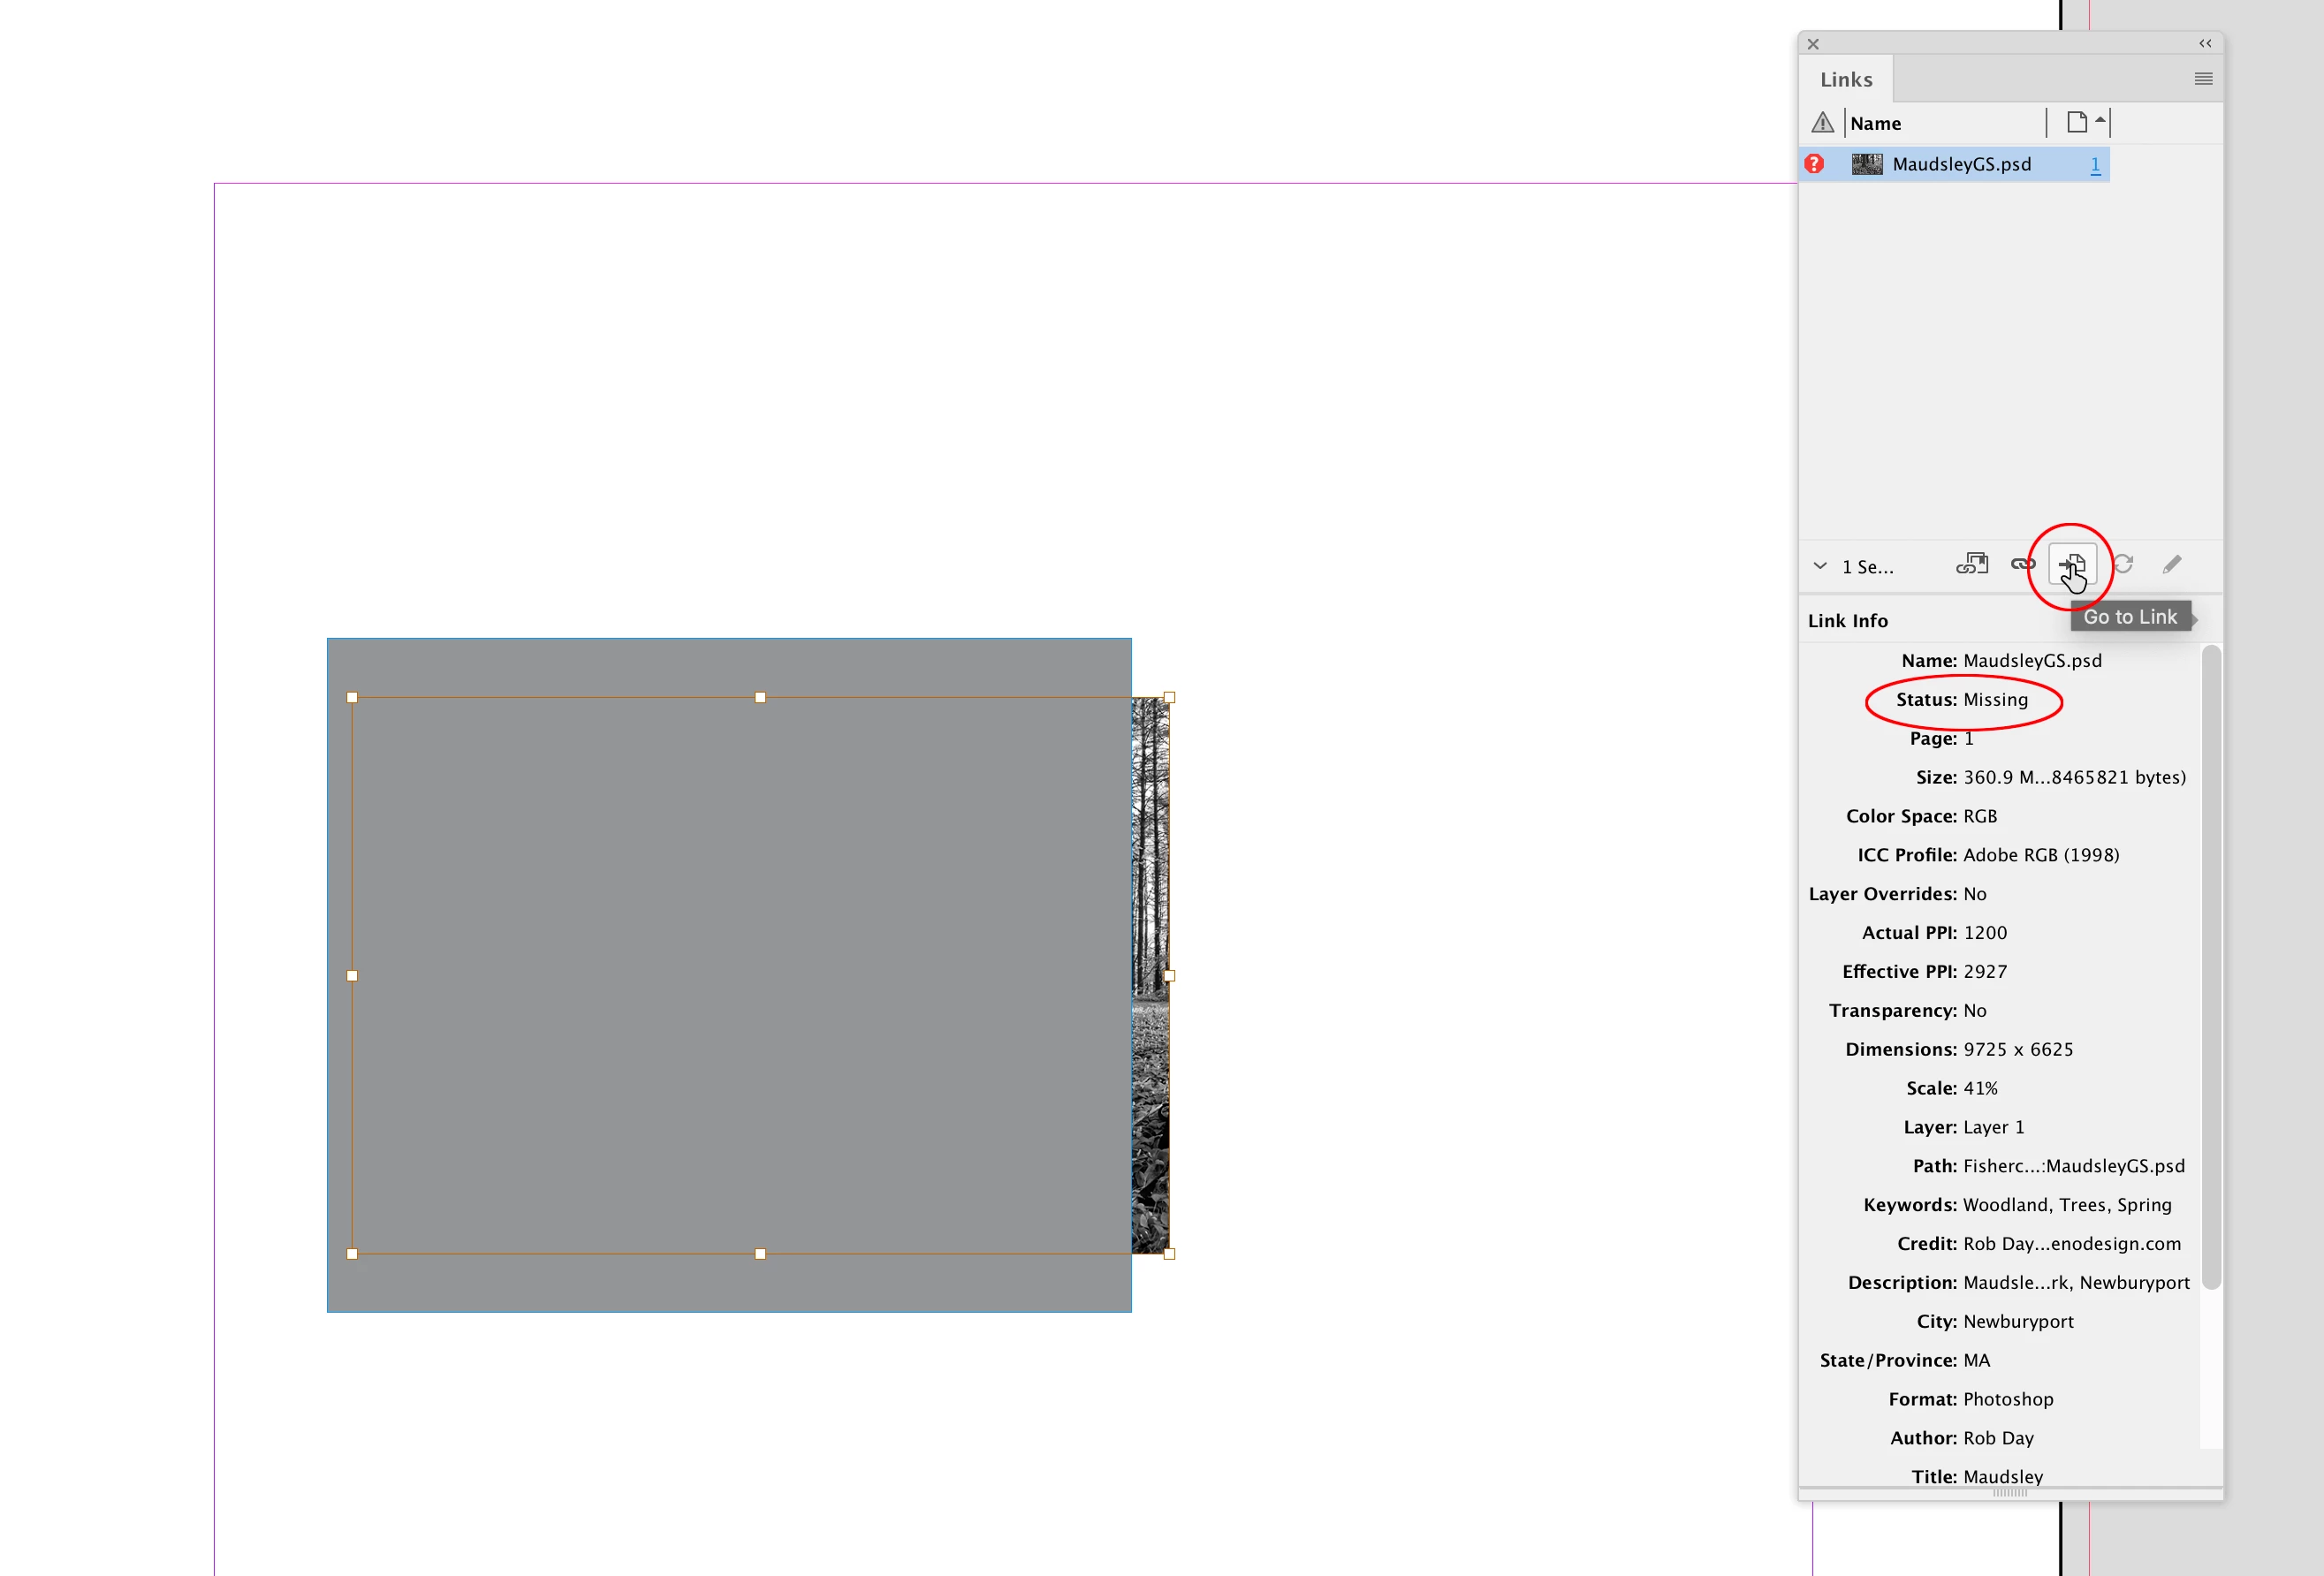Click page 1 link for MaudsleyGS.psd
The height and width of the screenshot is (1576, 2324).
pyautogui.click(x=2095, y=165)
